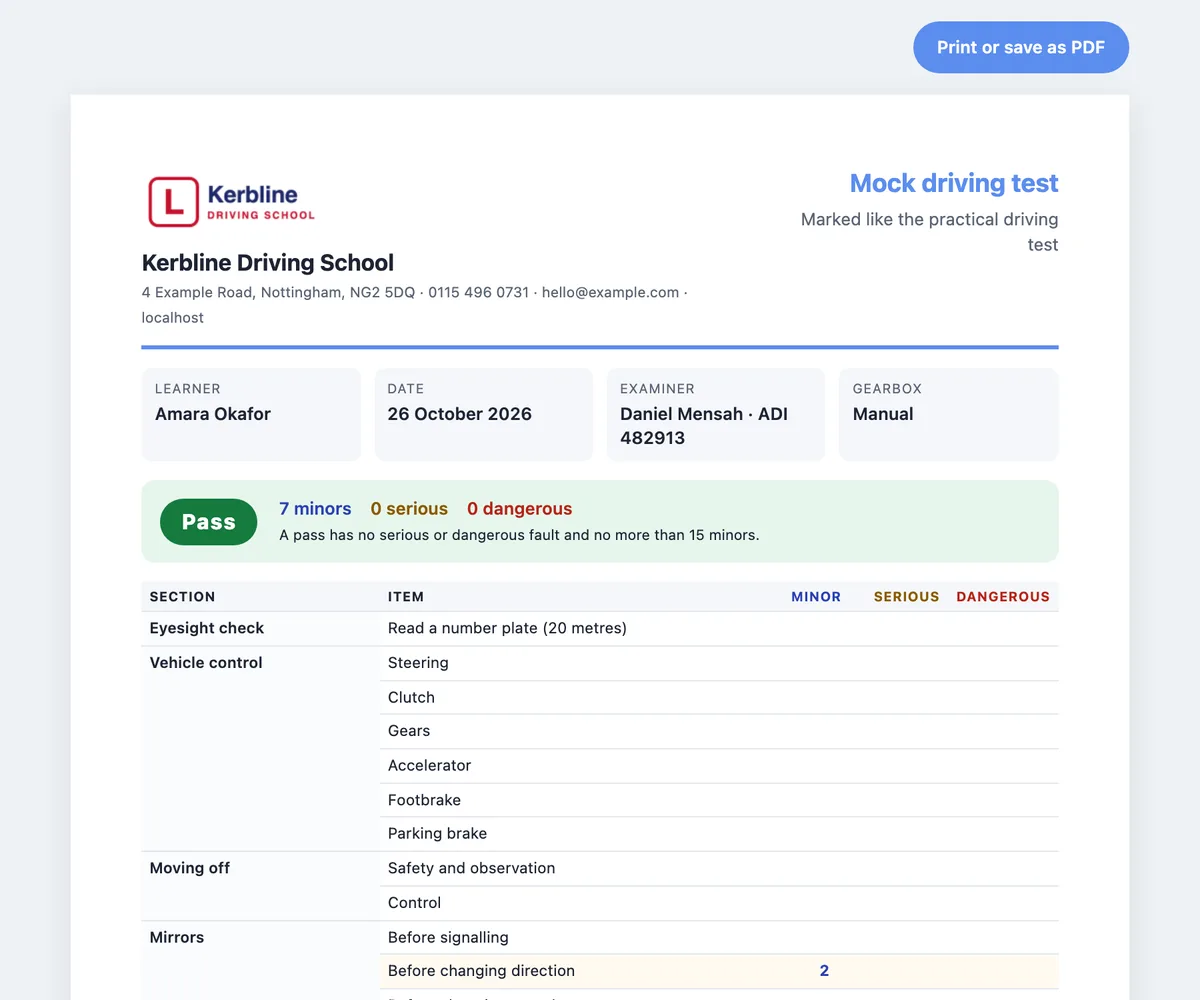
Task: Click the Print or save as PDF button
Action: pos(1021,47)
